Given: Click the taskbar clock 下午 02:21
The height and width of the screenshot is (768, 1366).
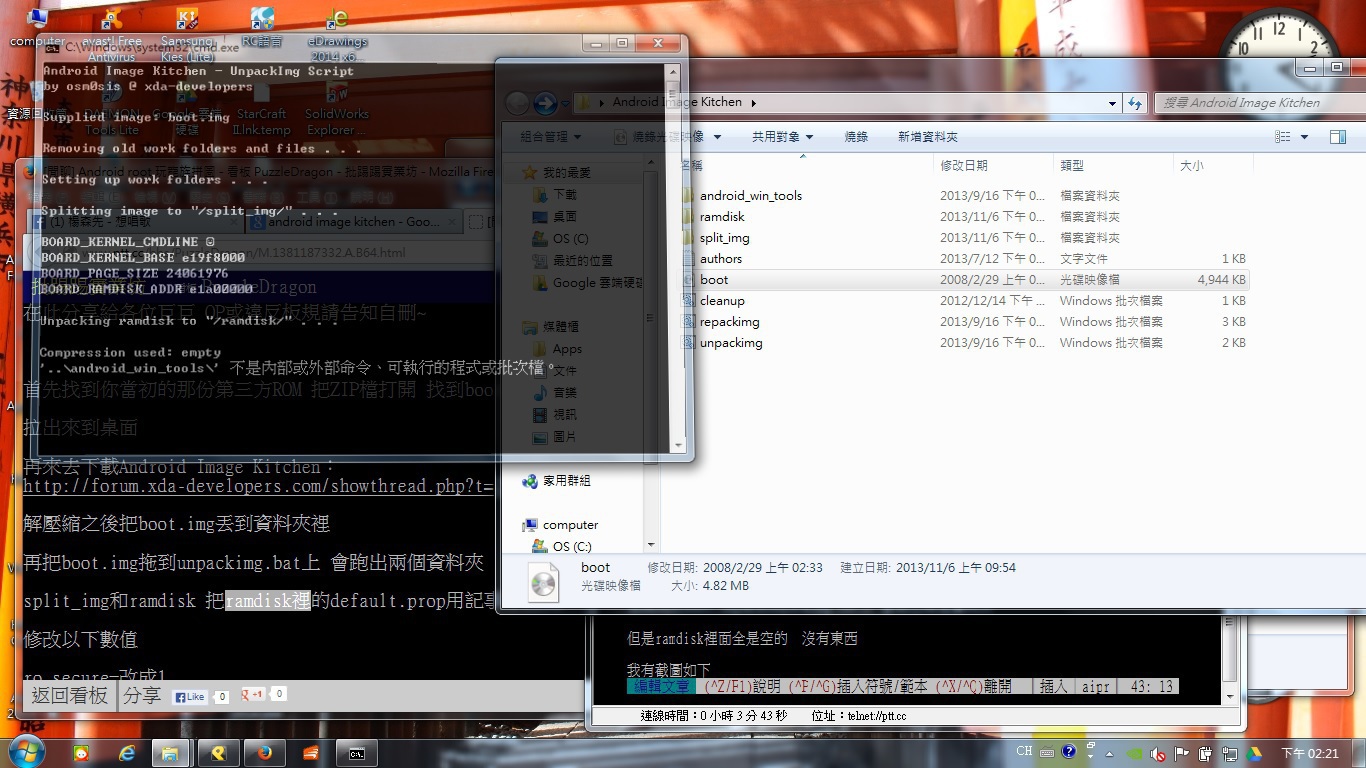Looking at the screenshot, I should coord(1310,753).
